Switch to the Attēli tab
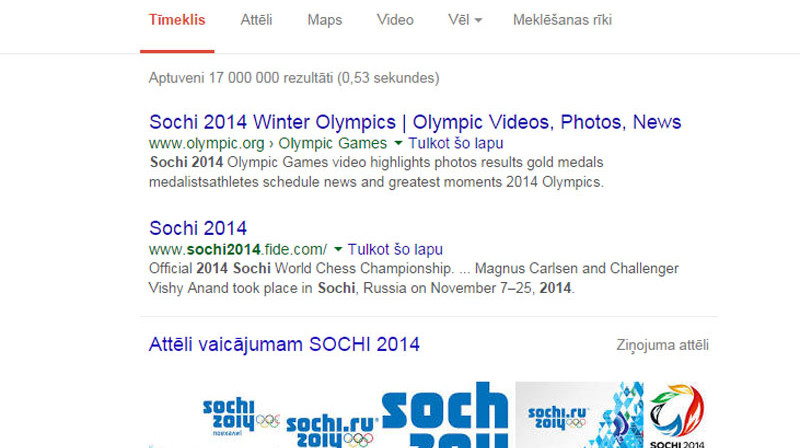This screenshot has height=448, width=800. [x=256, y=20]
